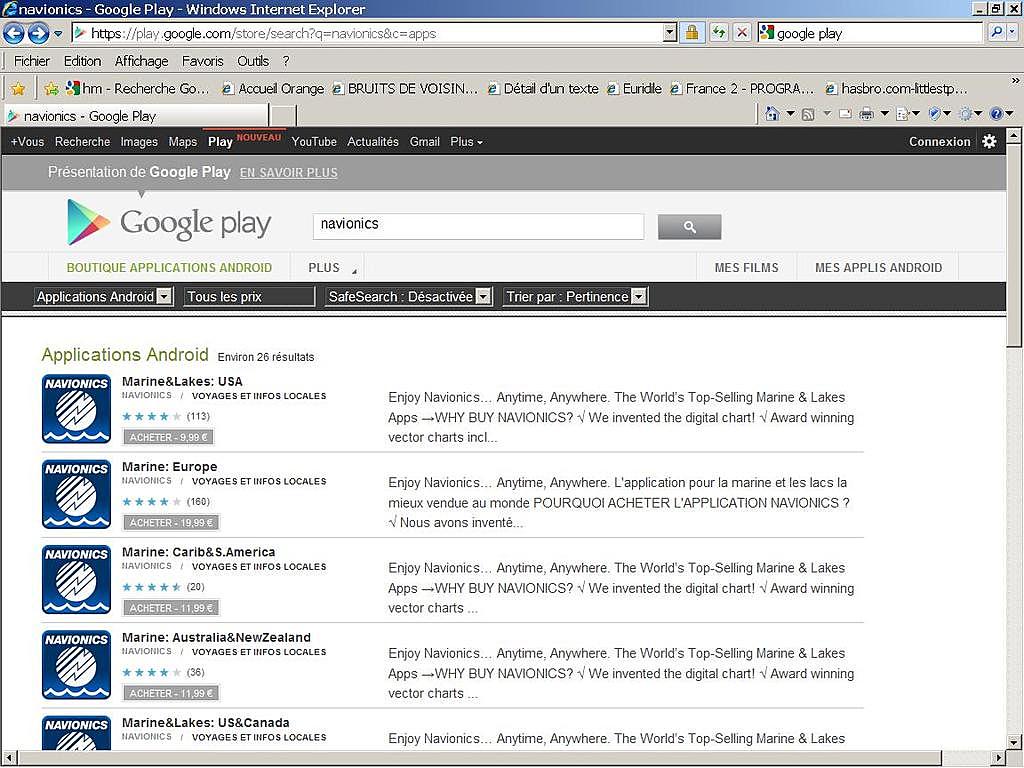Screen dimensions: 1024x768
Task: Buy Marine: Carib&S.America for 11,99 €
Action: point(171,608)
